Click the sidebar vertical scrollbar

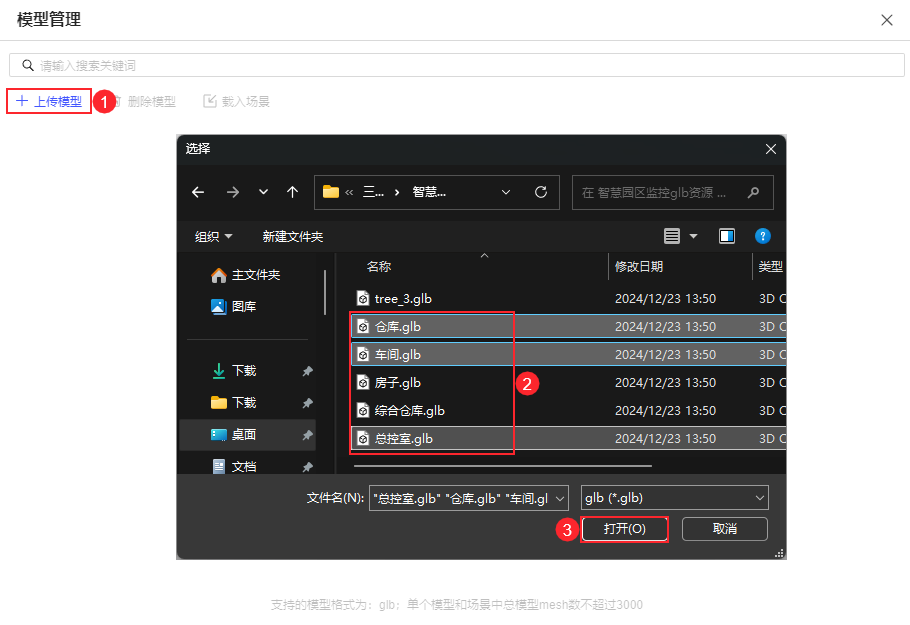point(325,292)
